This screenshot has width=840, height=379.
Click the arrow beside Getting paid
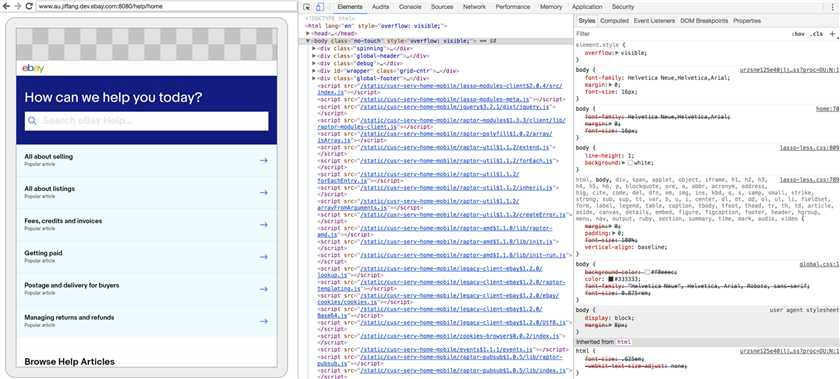(x=264, y=257)
